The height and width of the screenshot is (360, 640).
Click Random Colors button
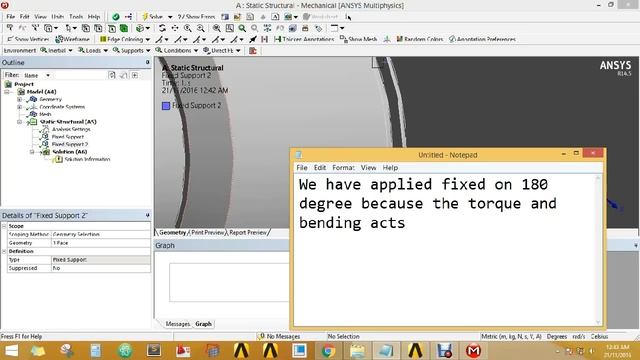point(420,39)
